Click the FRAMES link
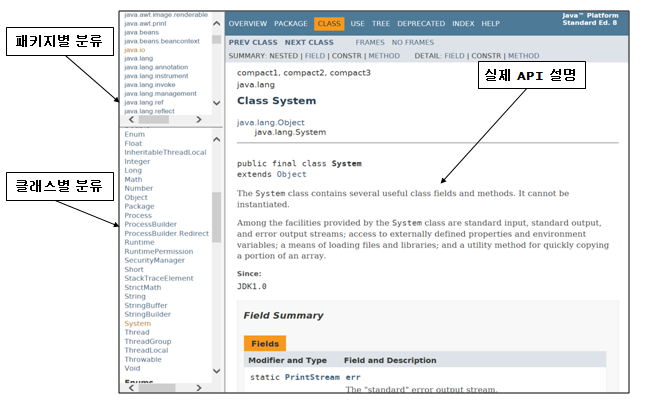Image resolution: width=662 pixels, height=404 pixels. click(370, 42)
